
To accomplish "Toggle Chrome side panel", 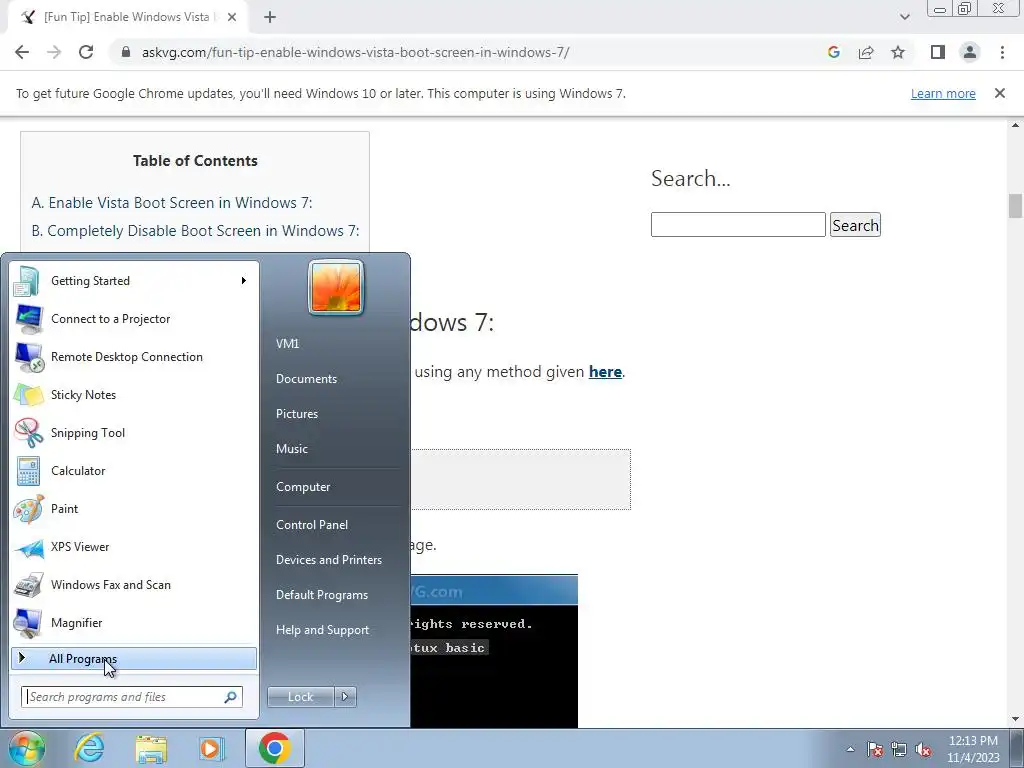I will 938,52.
